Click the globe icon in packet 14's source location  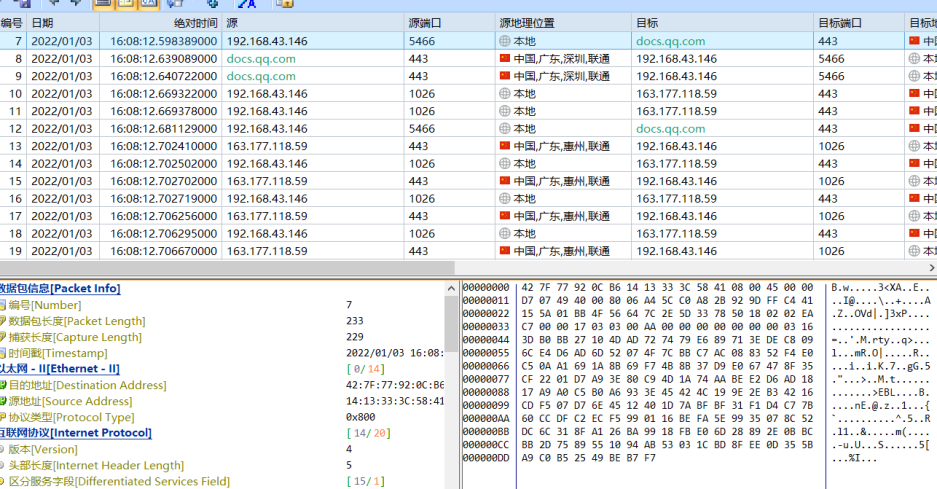[x=505, y=163]
